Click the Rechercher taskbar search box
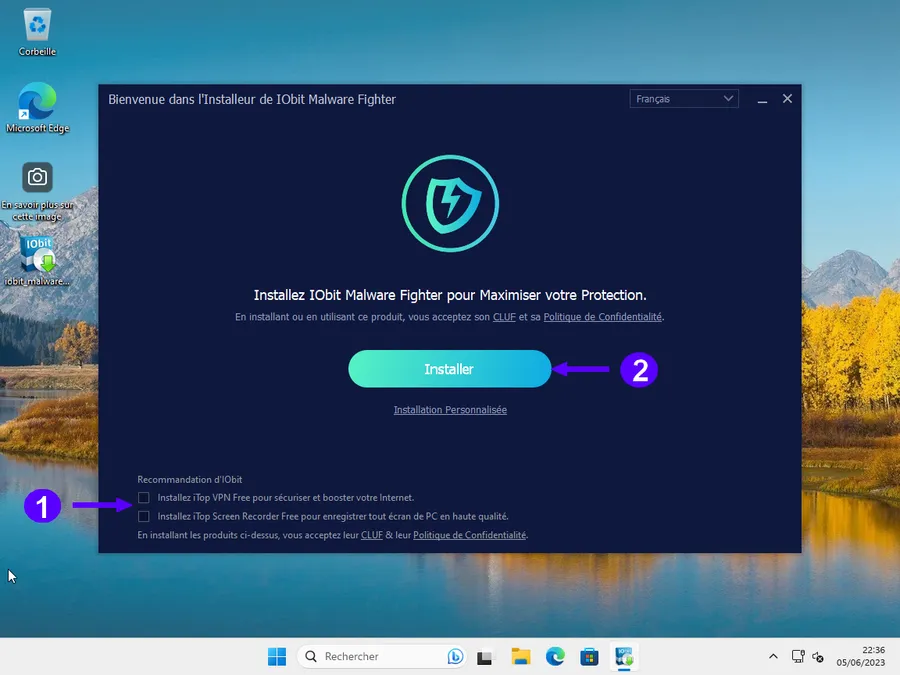This screenshot has width=900, height=675. coord(381,656)
